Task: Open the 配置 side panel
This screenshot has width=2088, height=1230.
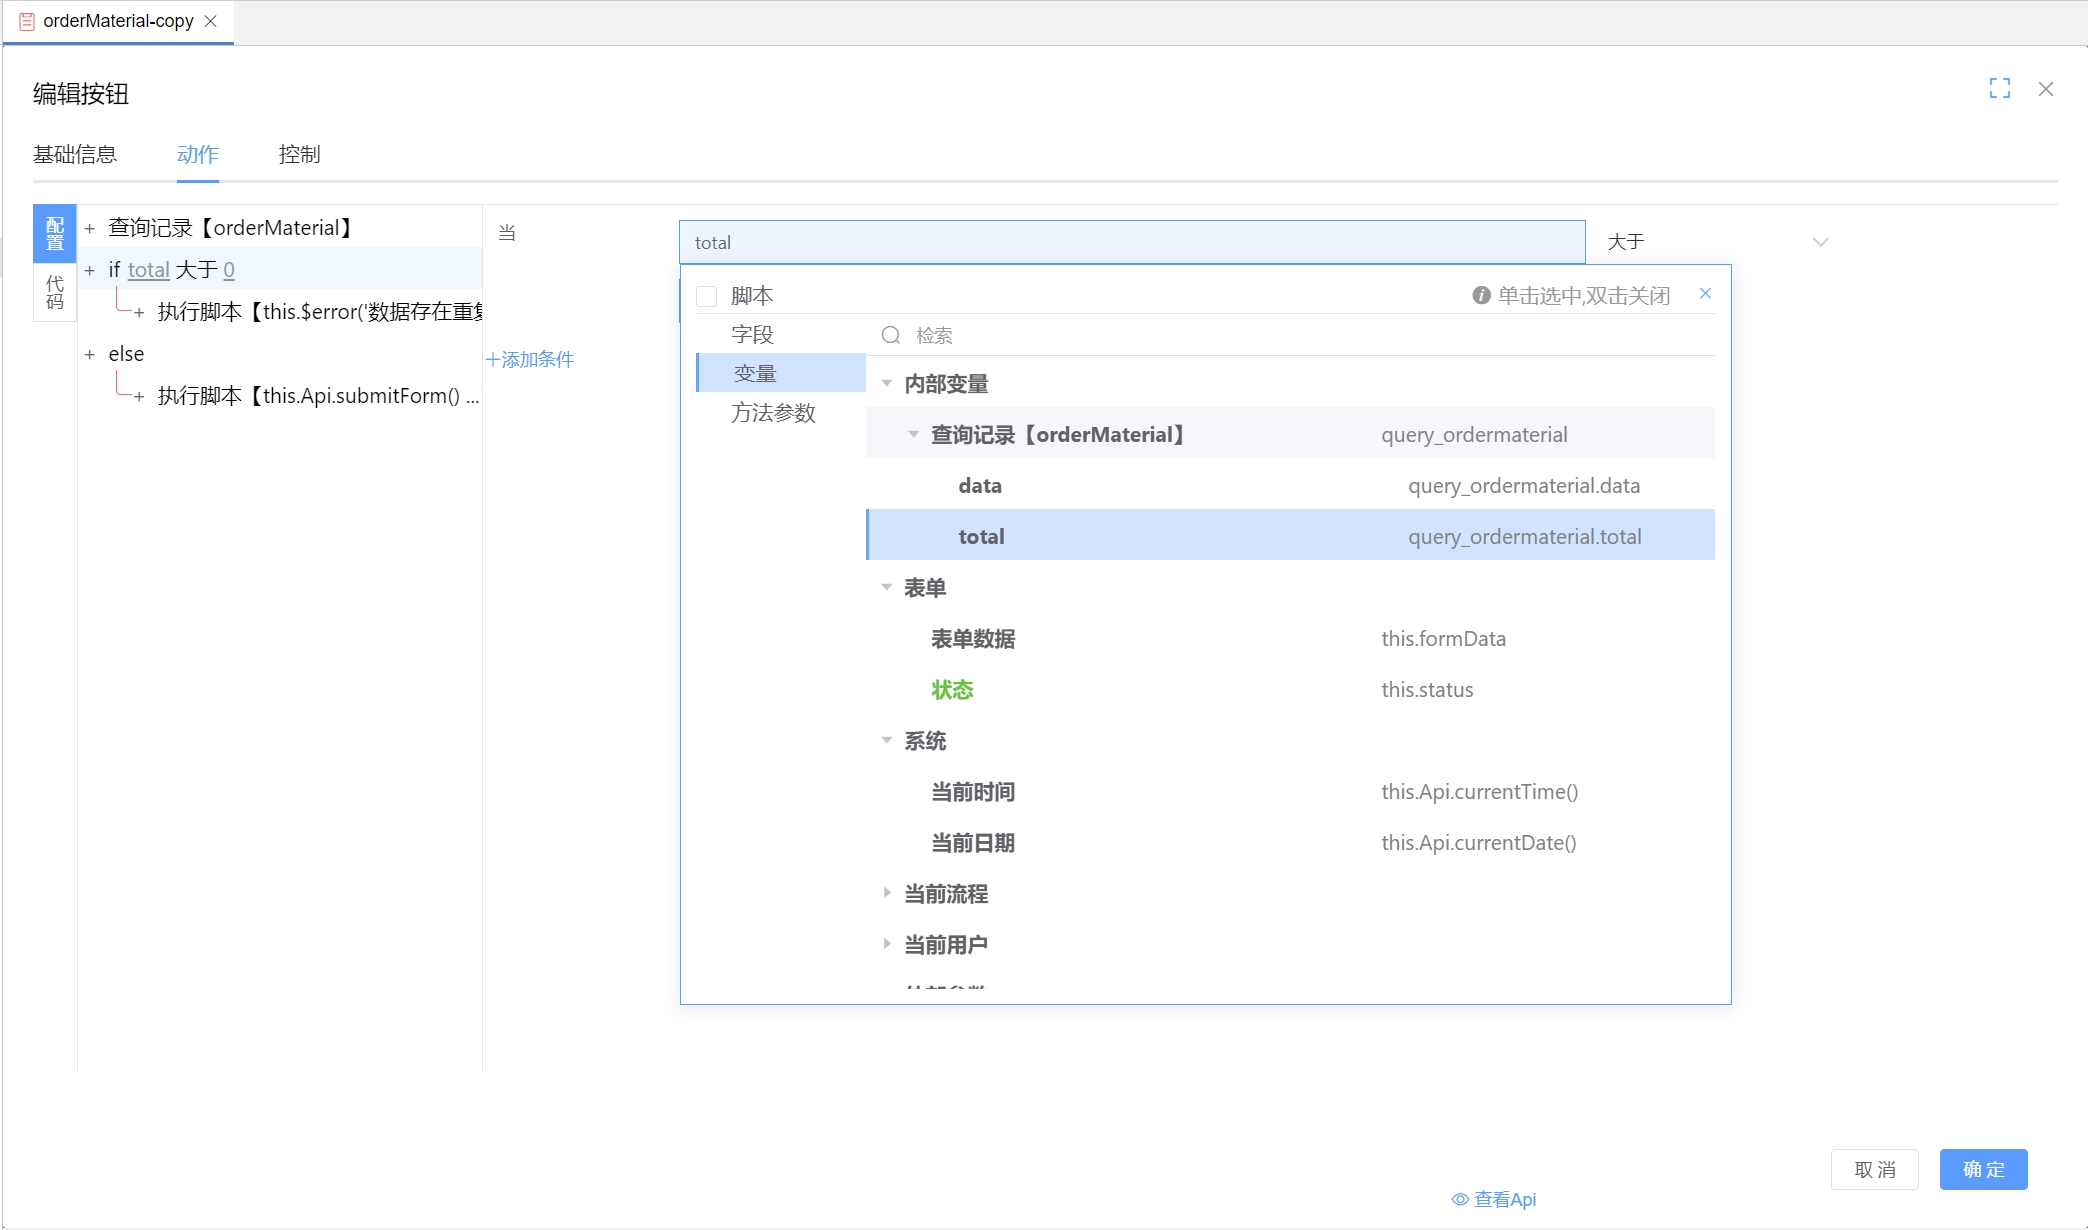Action: click(54, 234)
